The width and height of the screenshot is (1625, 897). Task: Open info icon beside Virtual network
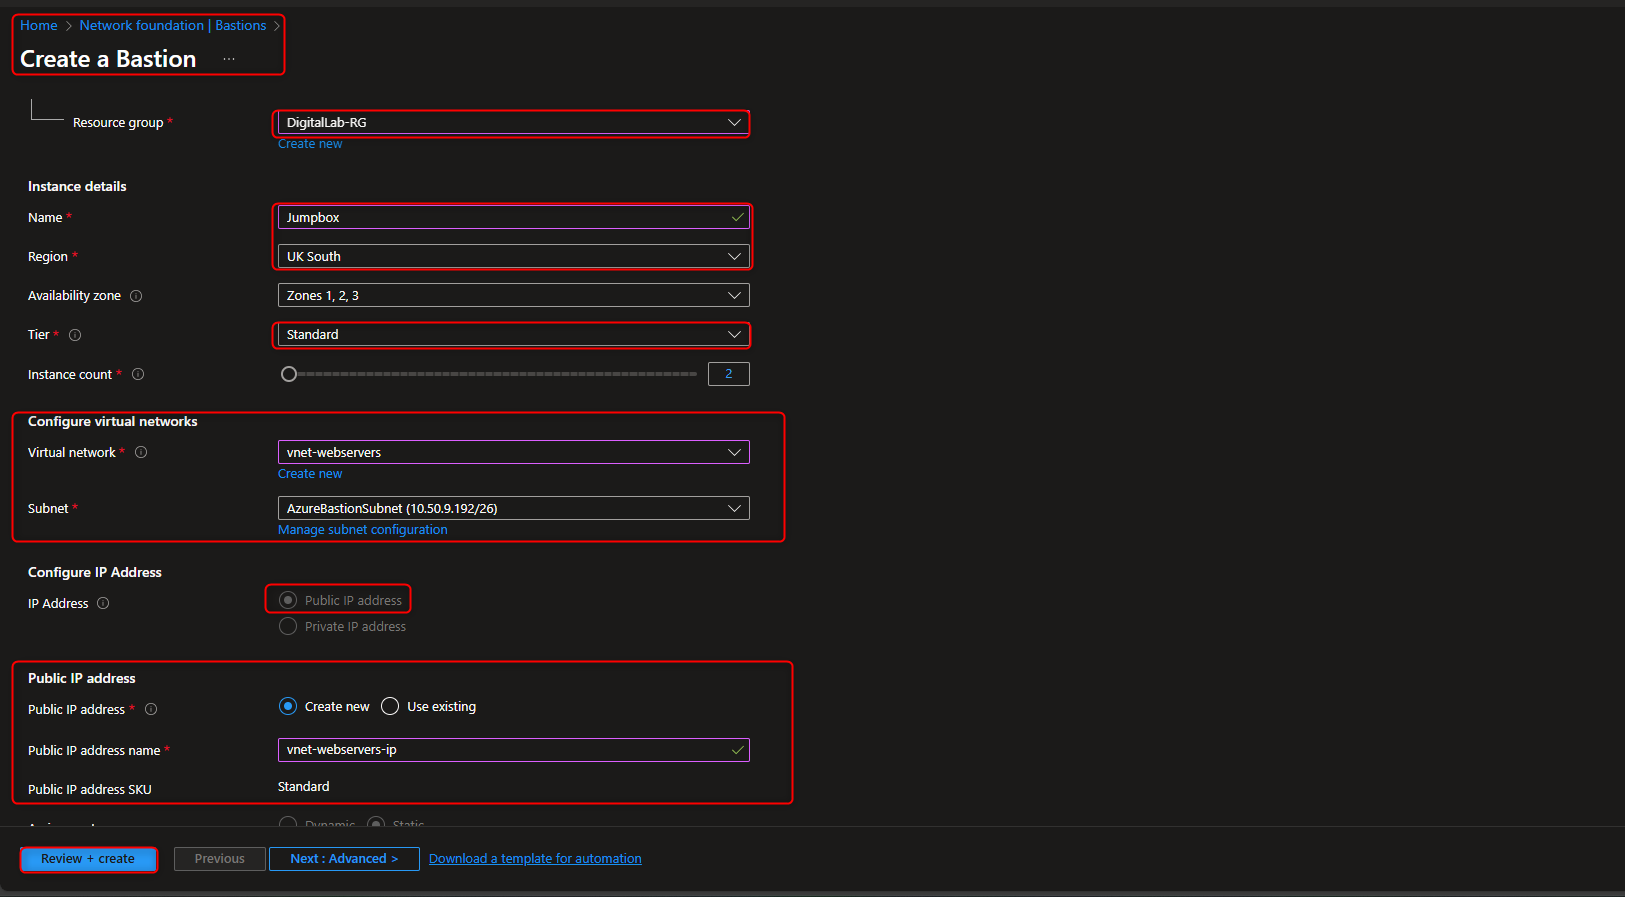click(x=141, y=452)
